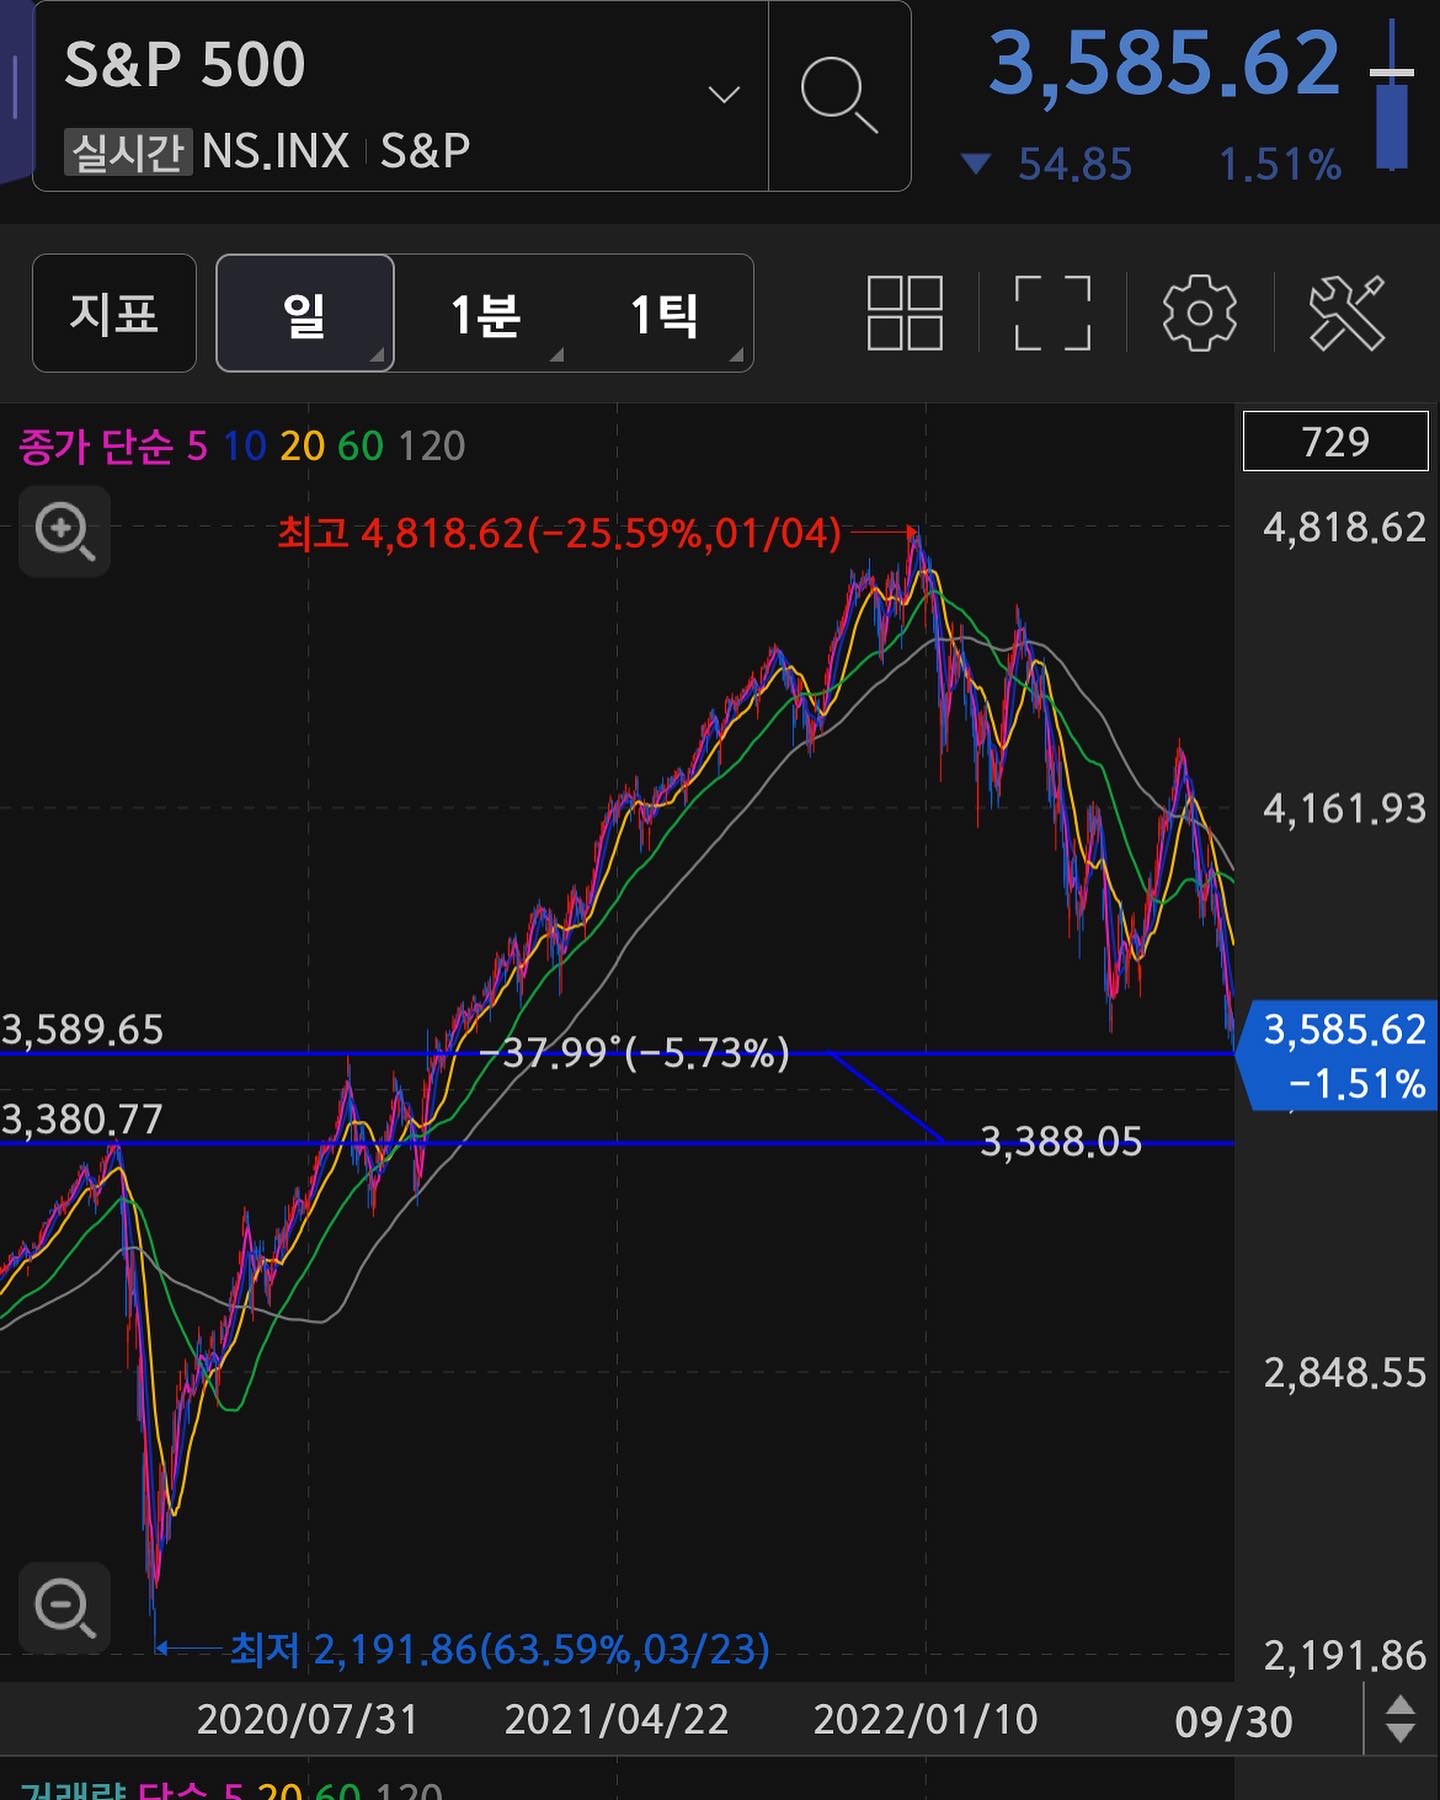Open the 지표 indicators button
Screen dimensions: 1440x1800
click(x=114, y=313)
